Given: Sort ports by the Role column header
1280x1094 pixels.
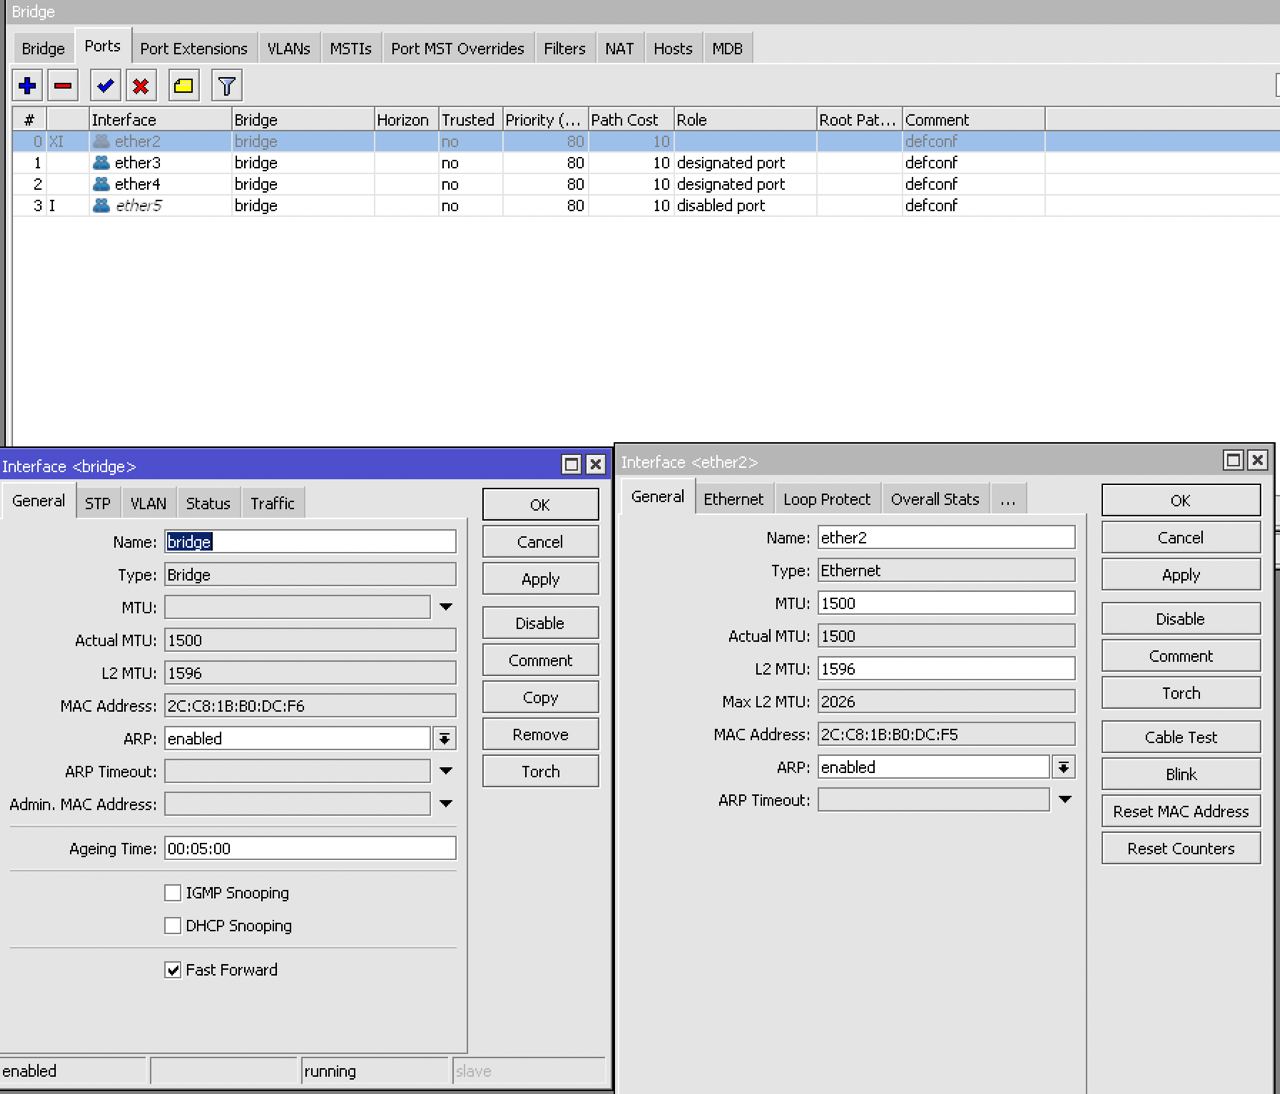Looking at the screenshot, I should coord(745,120).
